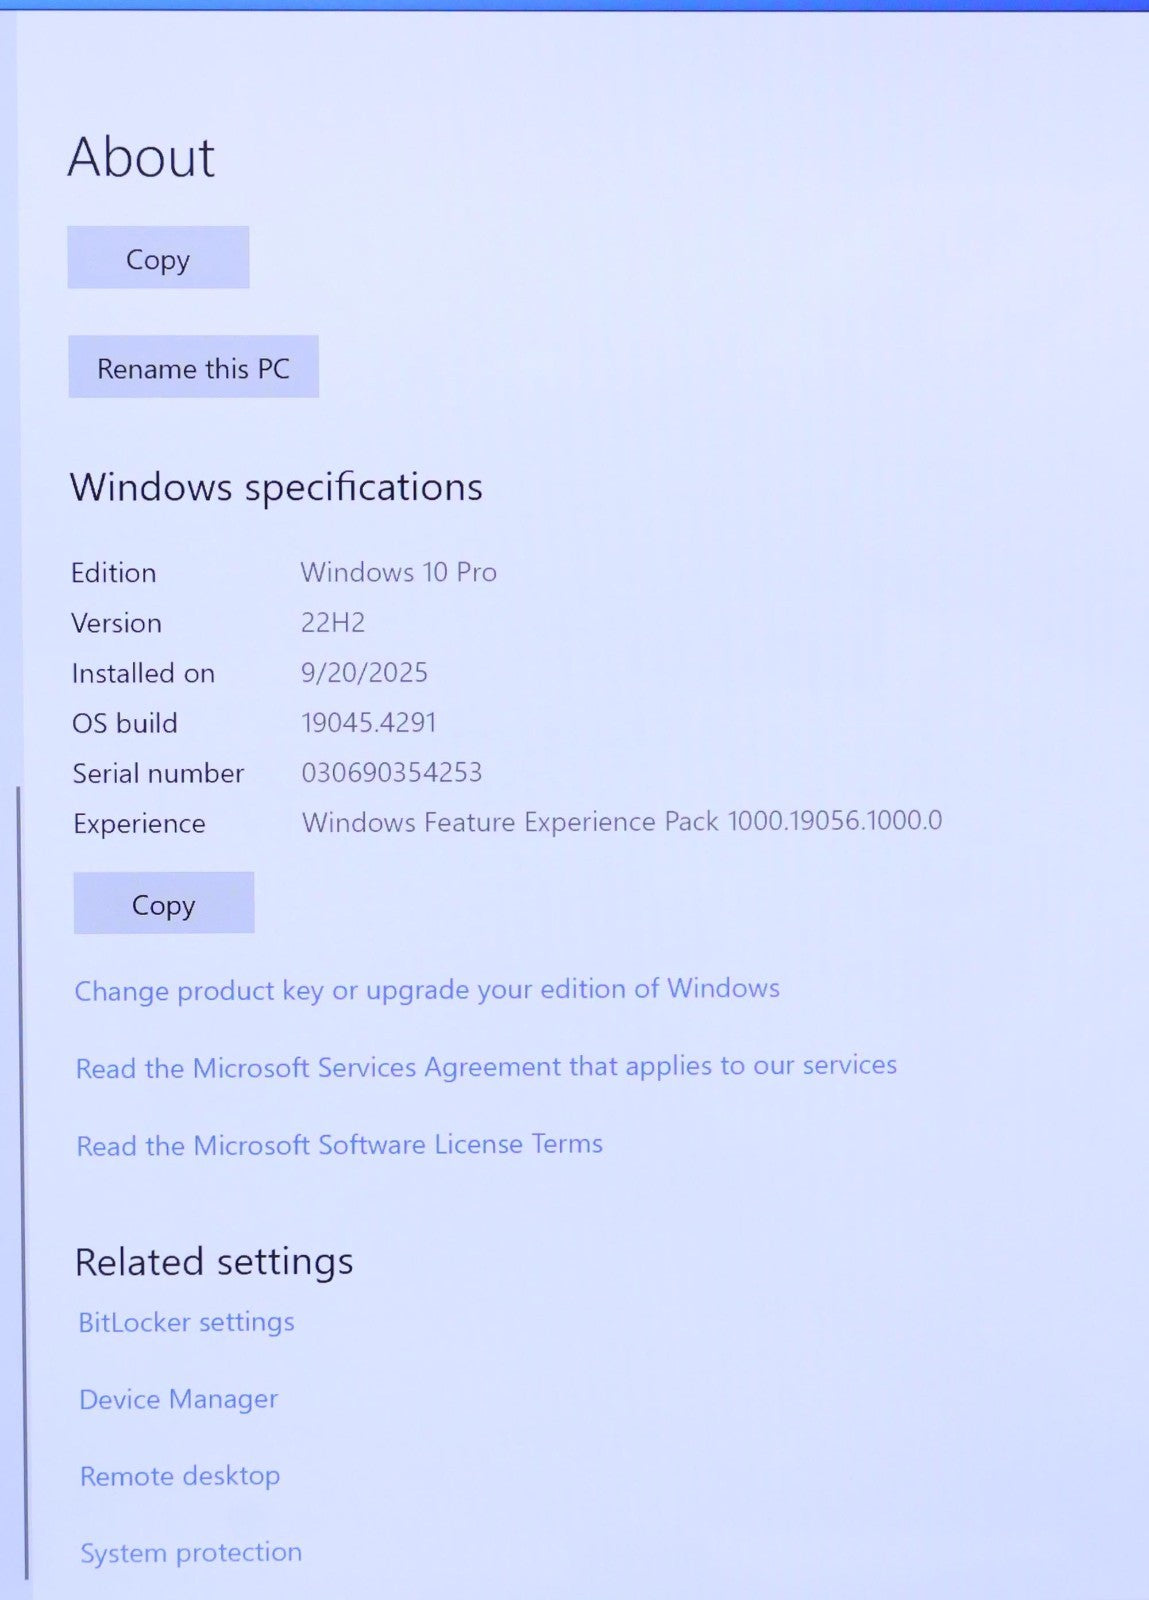Click the Related settings section heading
1149x1600 pixels.
pyautogui.click(x=214, y=1262)
